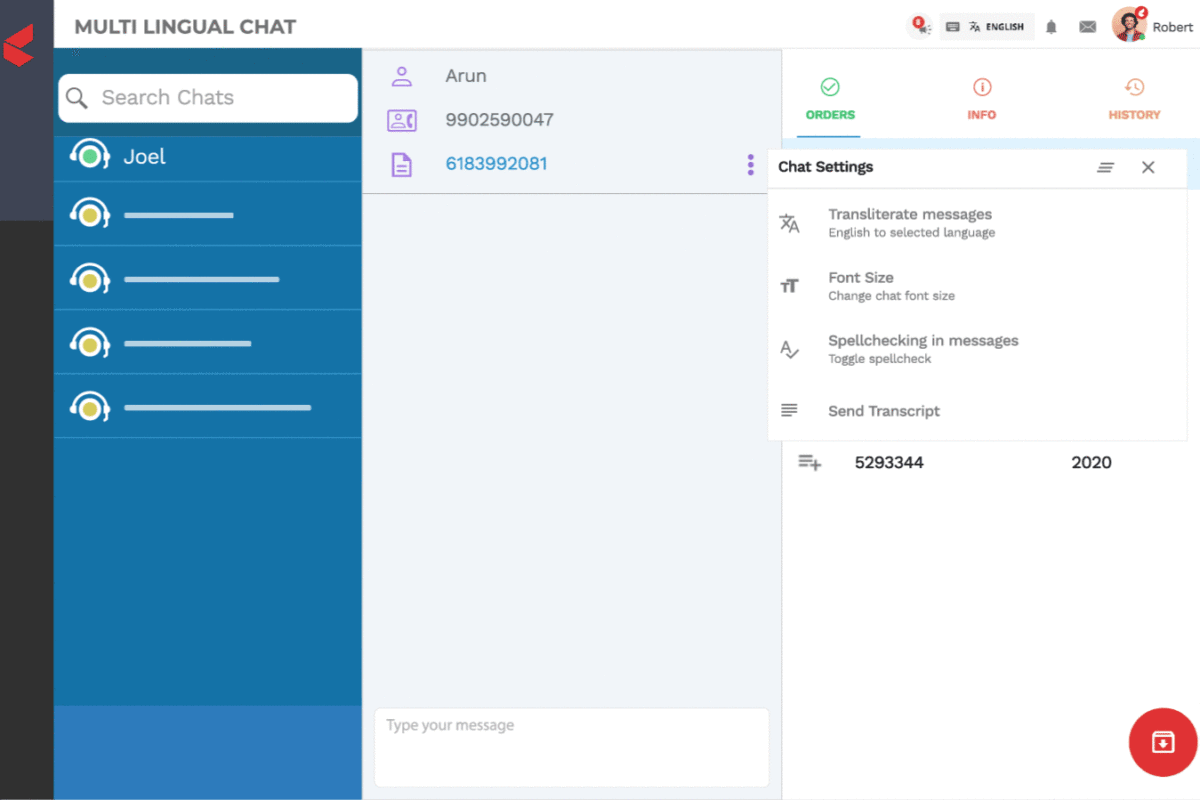This screenshot has width=1200, height=800.
Task: Open the chat with Joel
Action: pyautogui.click(x=208, y=158)
